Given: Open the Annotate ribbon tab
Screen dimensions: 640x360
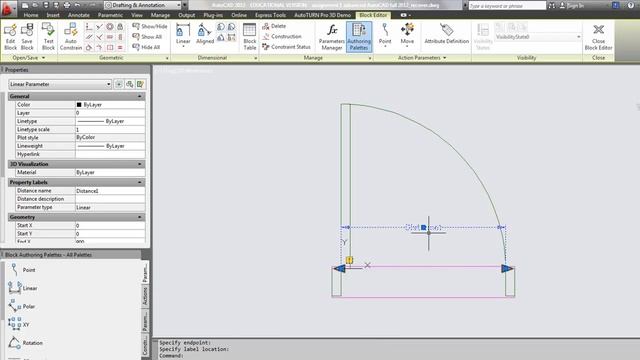Looking at the screenshot, I should tap(79, 15).
